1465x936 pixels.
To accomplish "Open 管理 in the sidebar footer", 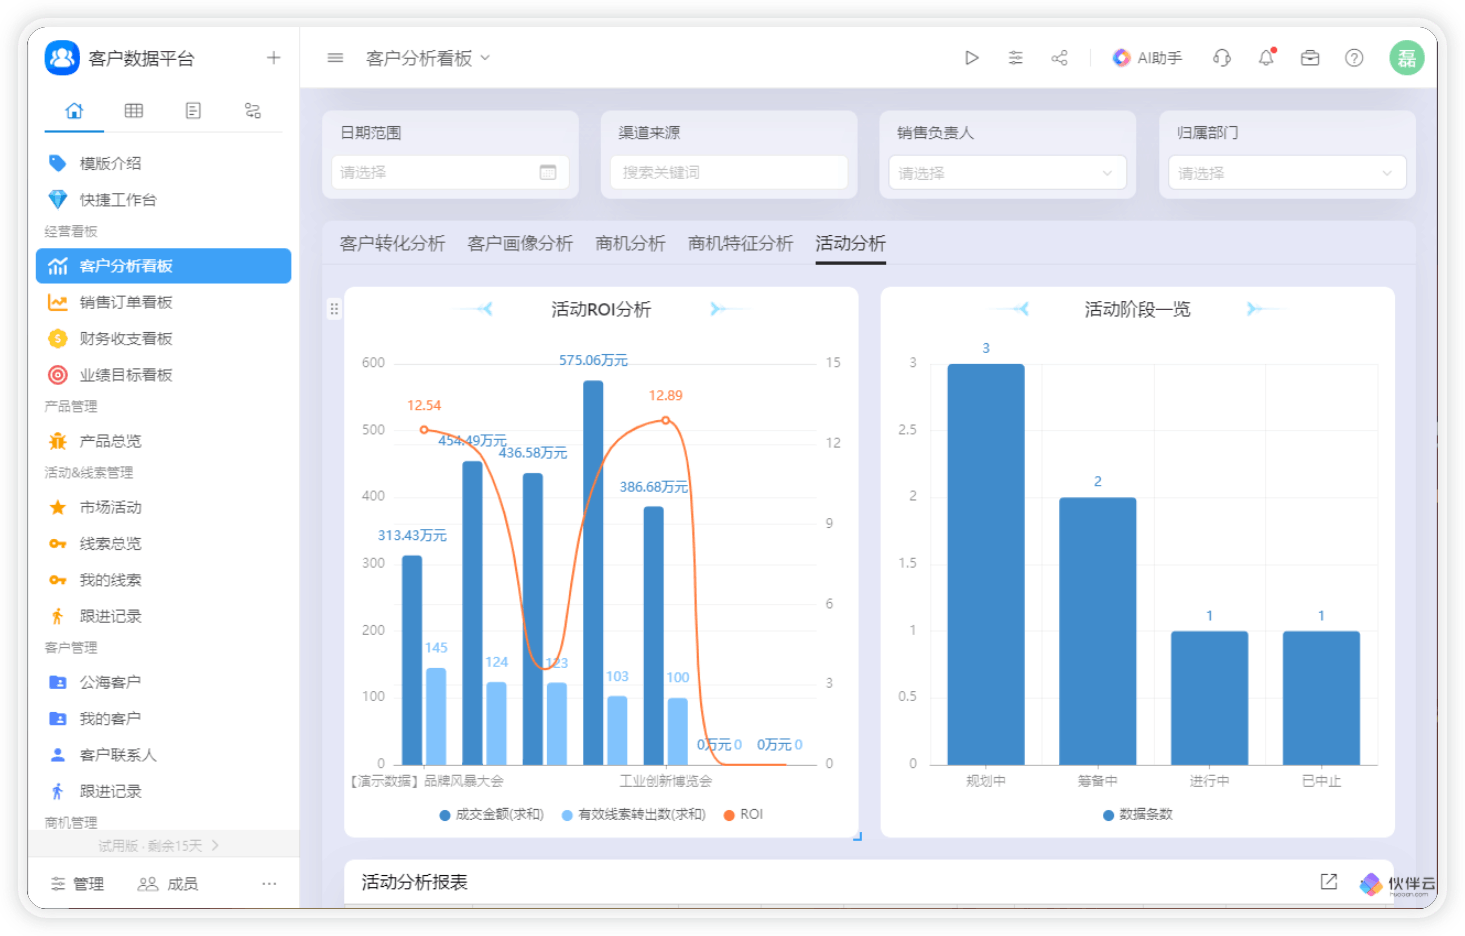I will point(77,884).
